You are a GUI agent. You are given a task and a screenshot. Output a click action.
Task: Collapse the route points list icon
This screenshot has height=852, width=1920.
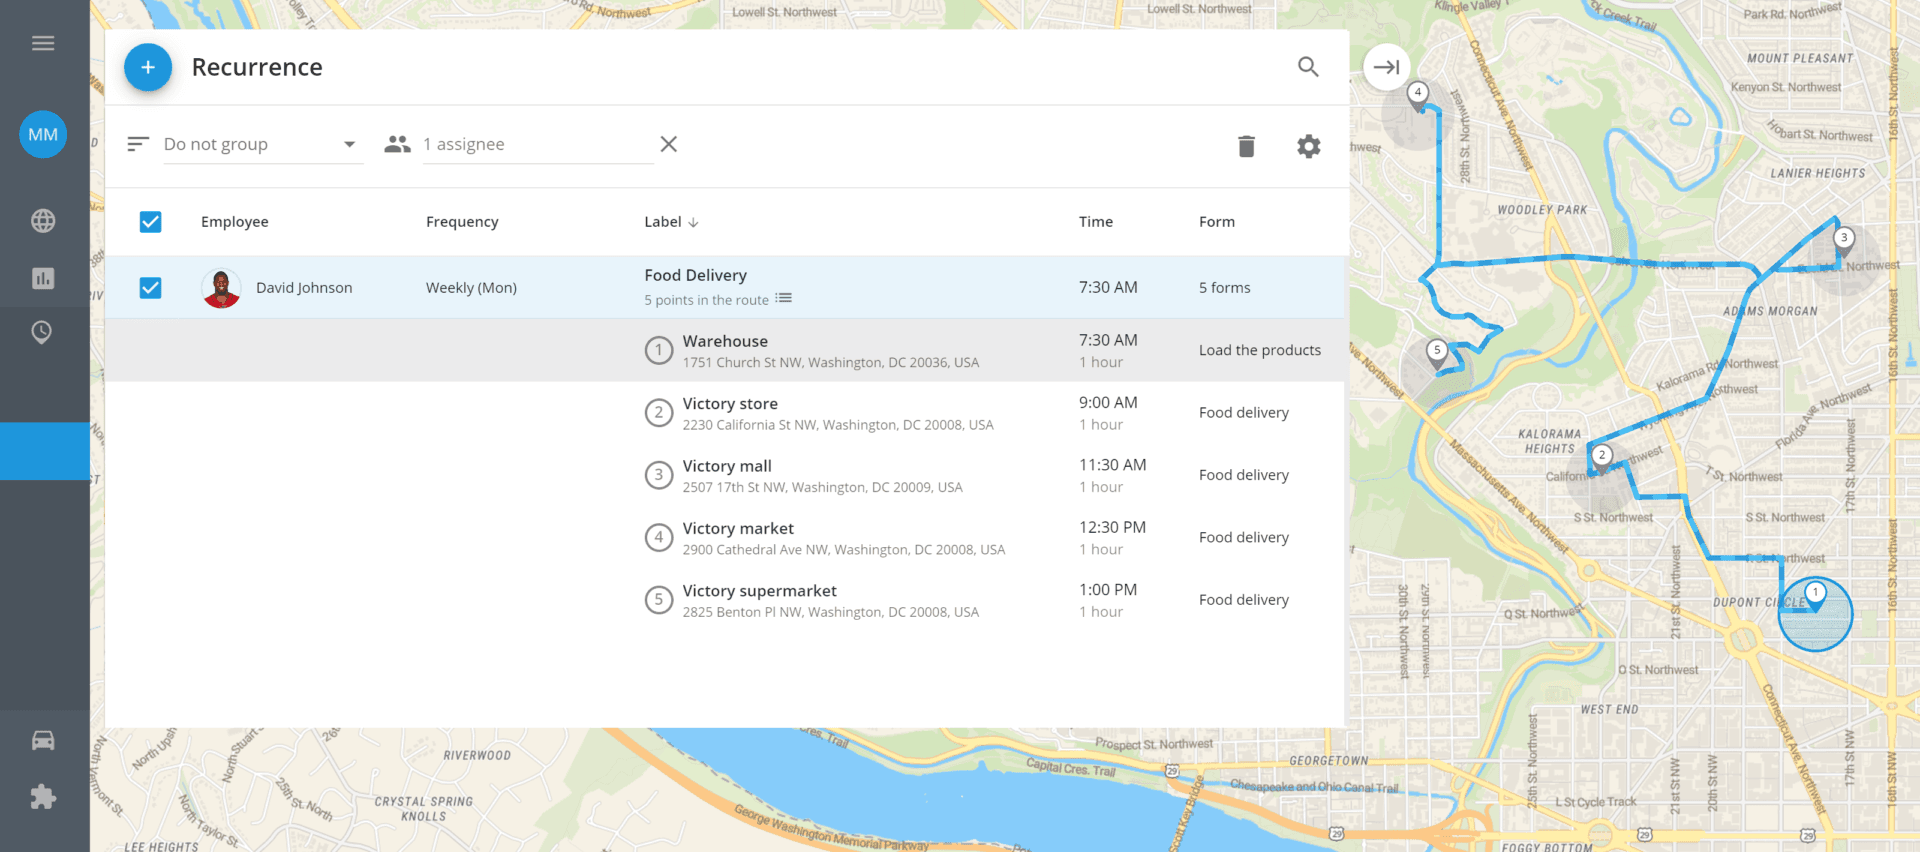click(x=784, y=299)
